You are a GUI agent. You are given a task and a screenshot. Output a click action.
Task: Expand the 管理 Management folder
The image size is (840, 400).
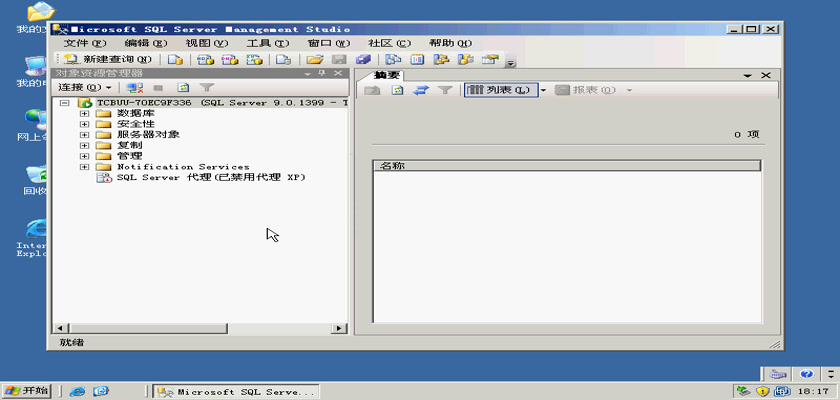point(84,156)
